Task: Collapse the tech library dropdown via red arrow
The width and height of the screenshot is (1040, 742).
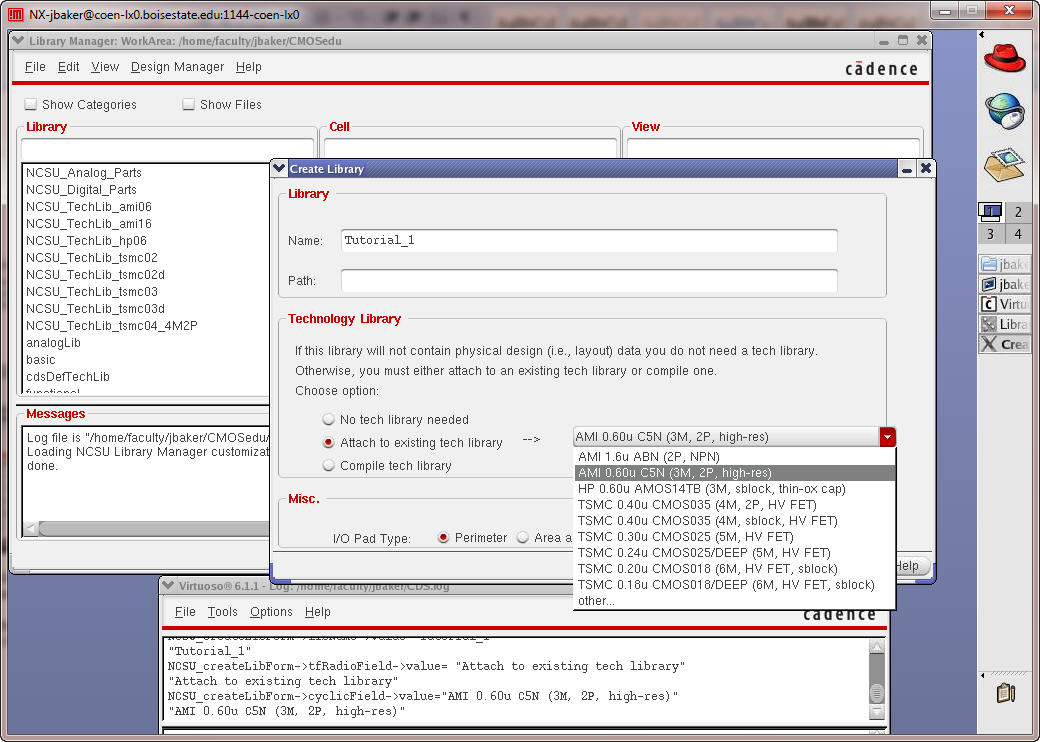Action: point(887,437)
